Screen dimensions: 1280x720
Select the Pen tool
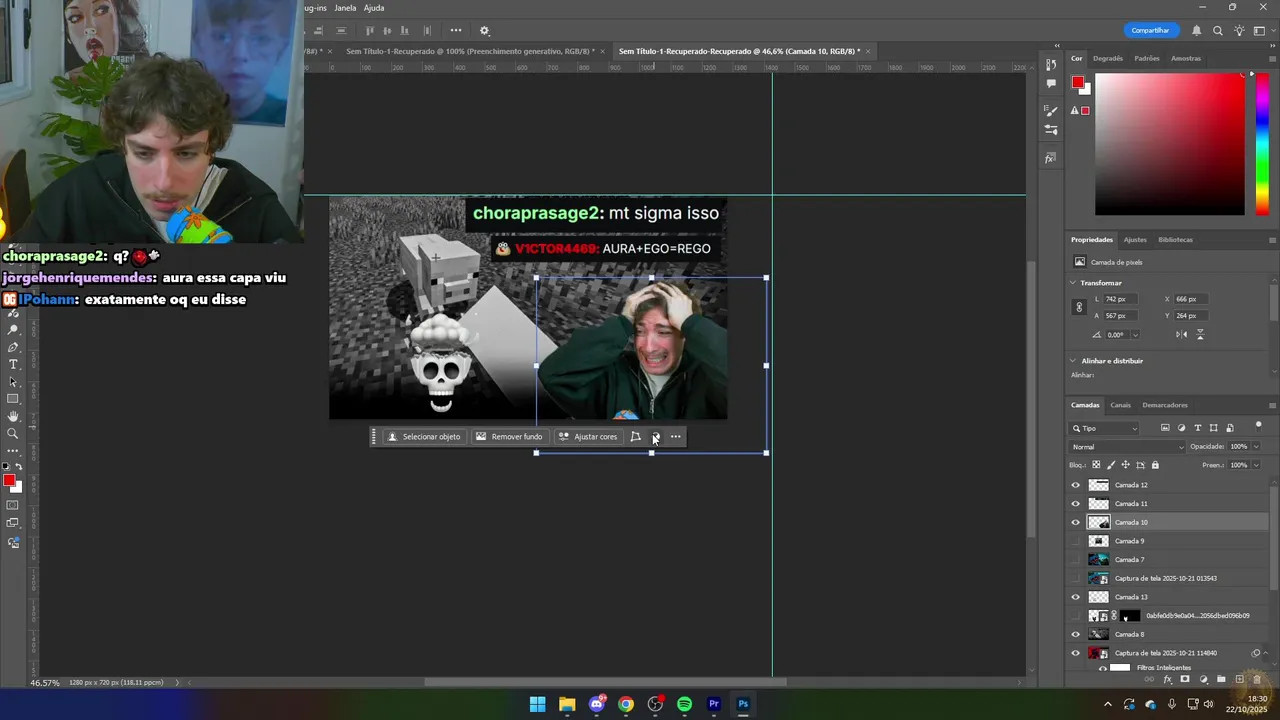point(13,347)
